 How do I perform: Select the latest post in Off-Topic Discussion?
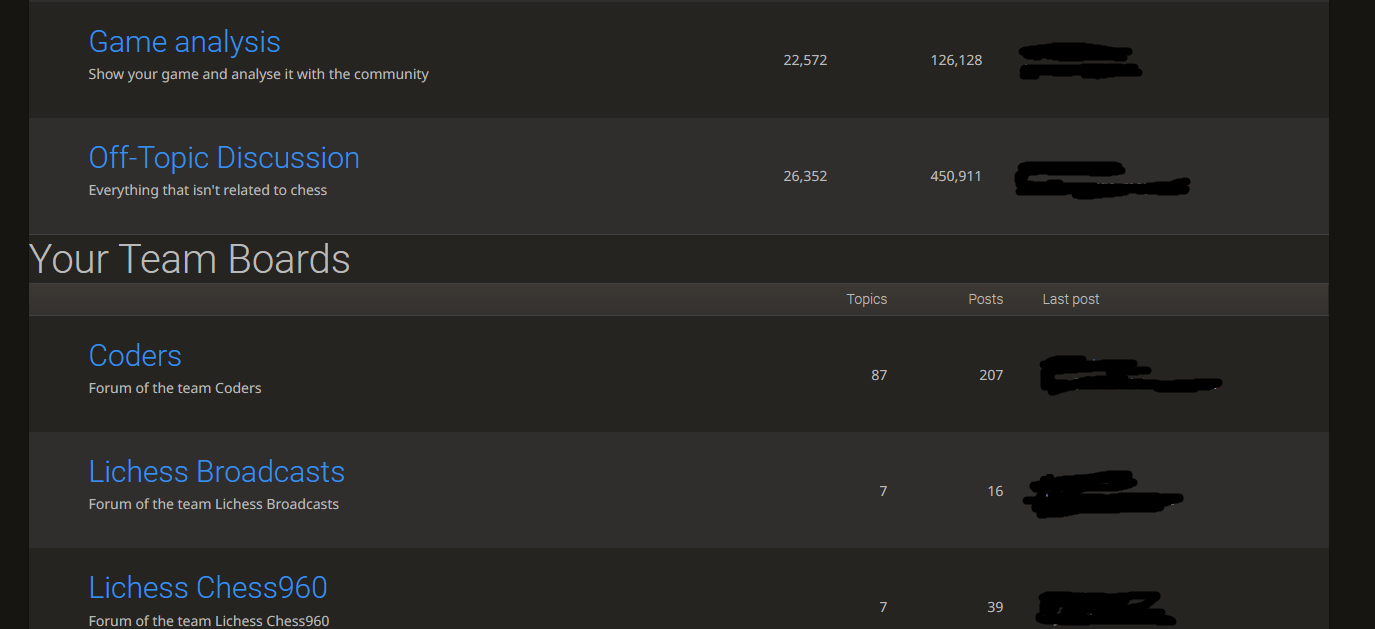click(x=1100, y=180)
